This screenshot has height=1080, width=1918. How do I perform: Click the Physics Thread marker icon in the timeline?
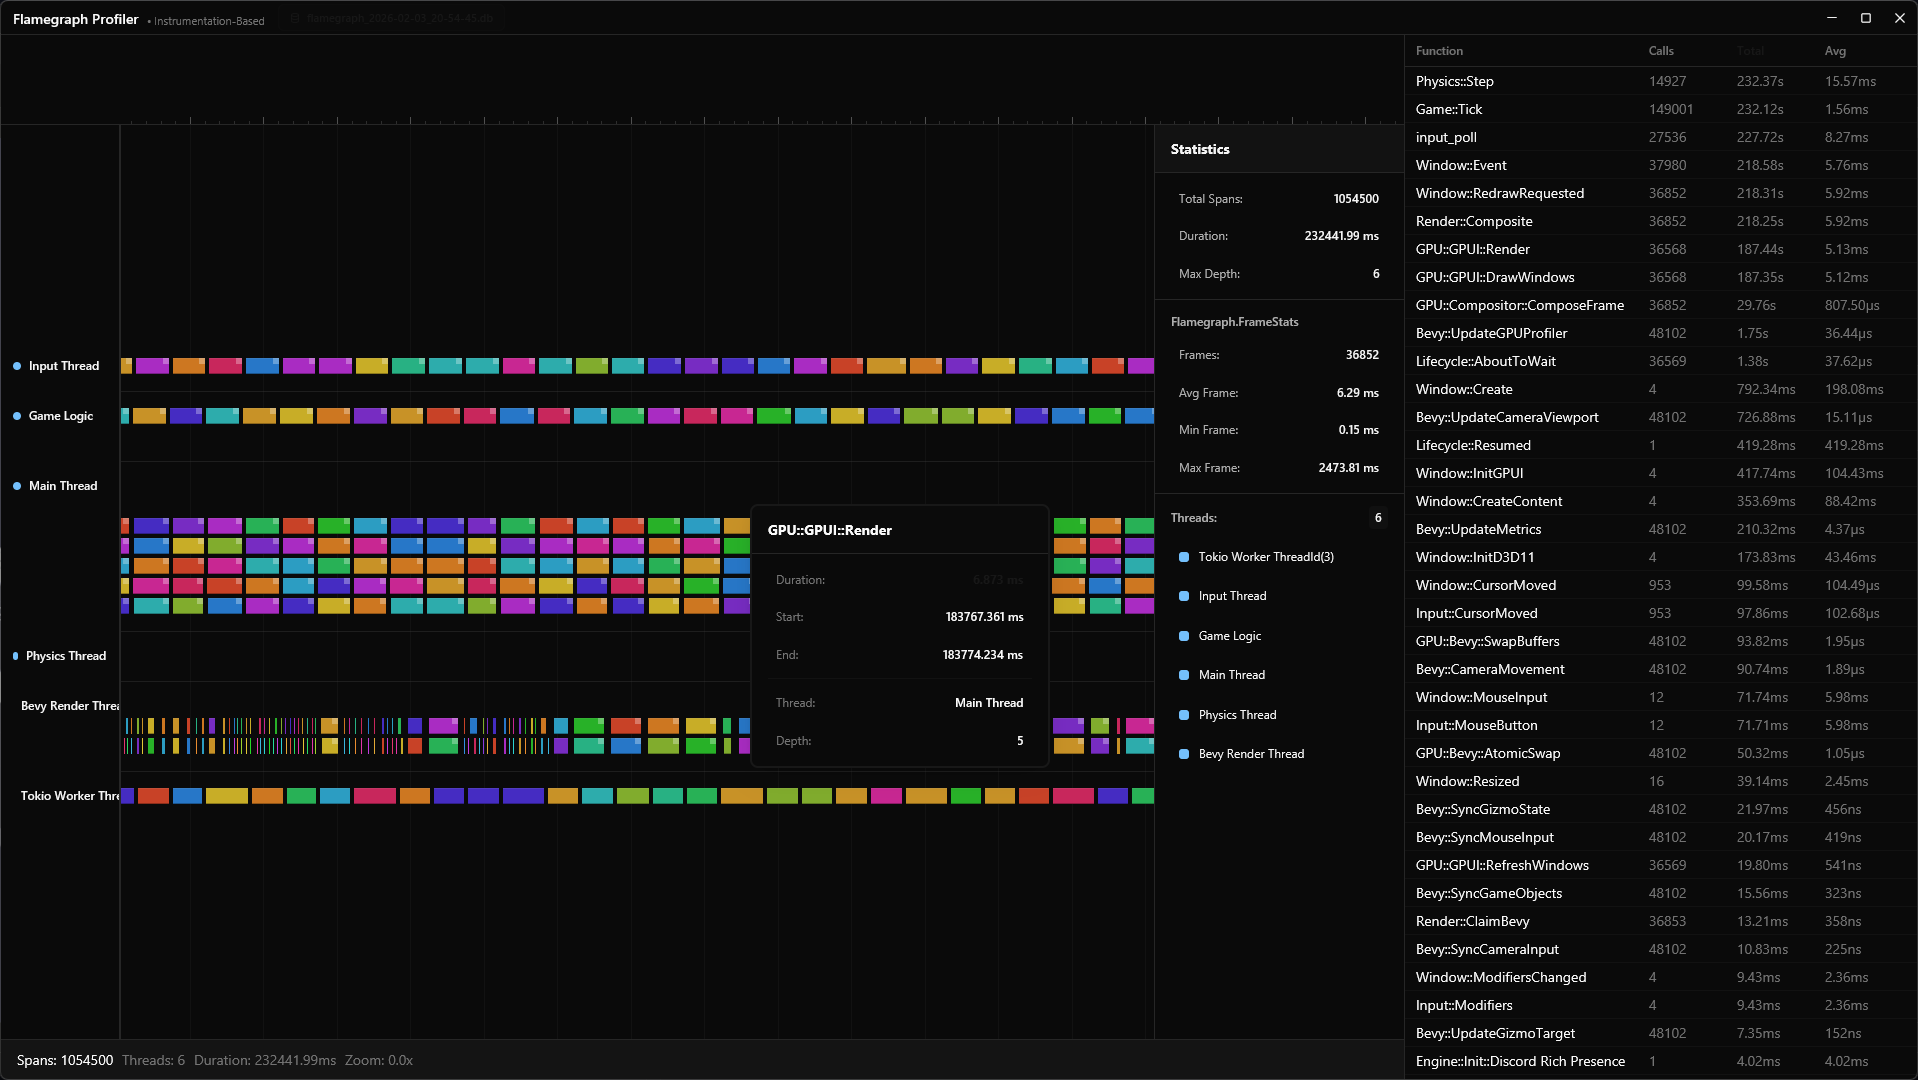click(14, 656)
